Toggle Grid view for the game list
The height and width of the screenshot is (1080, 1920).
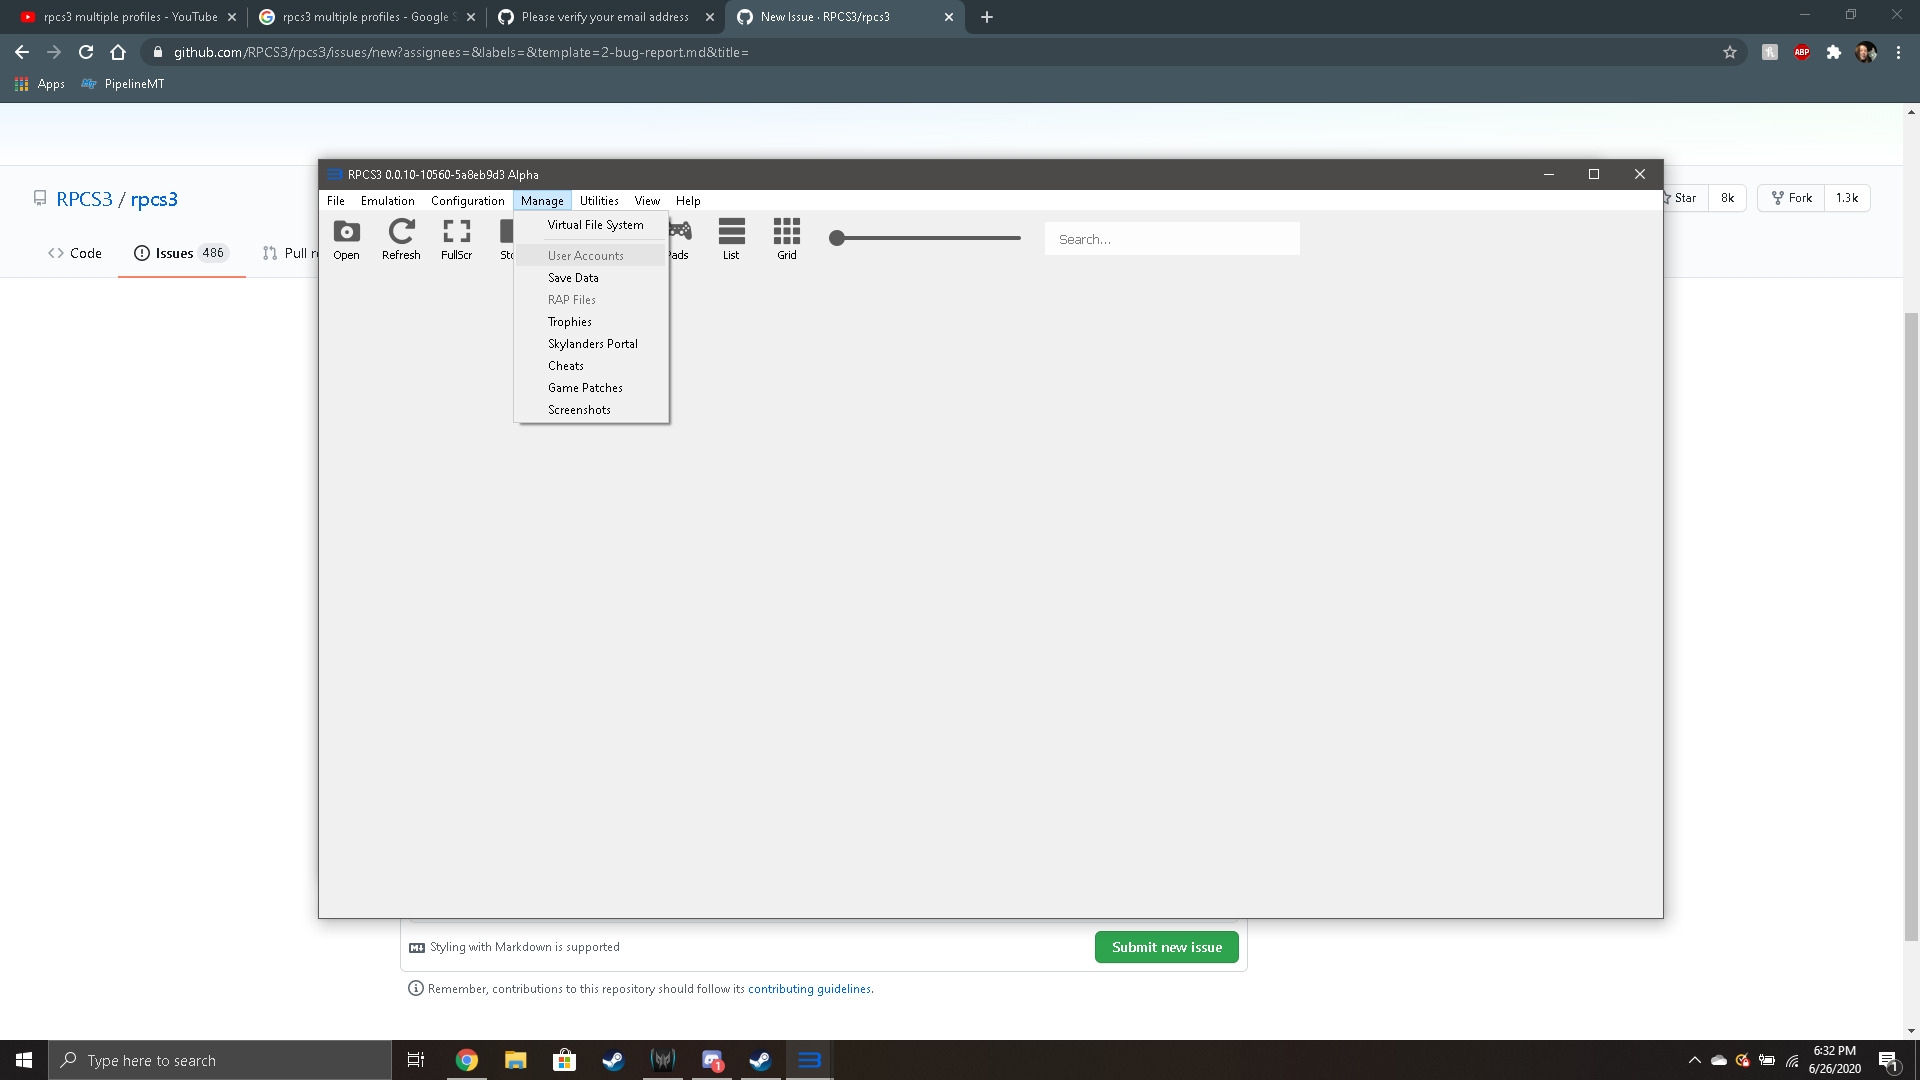[786, 238]
